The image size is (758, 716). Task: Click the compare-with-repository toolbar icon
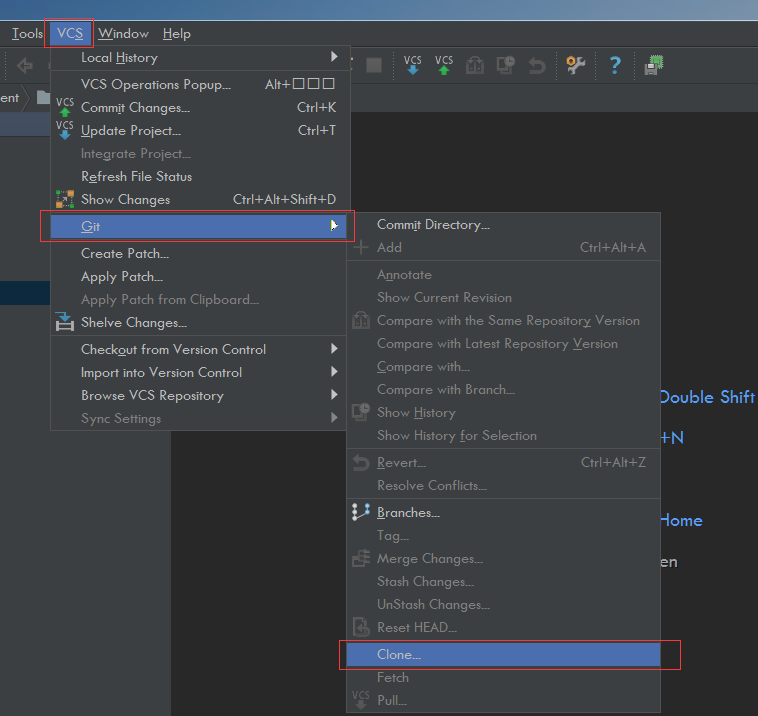point(475,65)
